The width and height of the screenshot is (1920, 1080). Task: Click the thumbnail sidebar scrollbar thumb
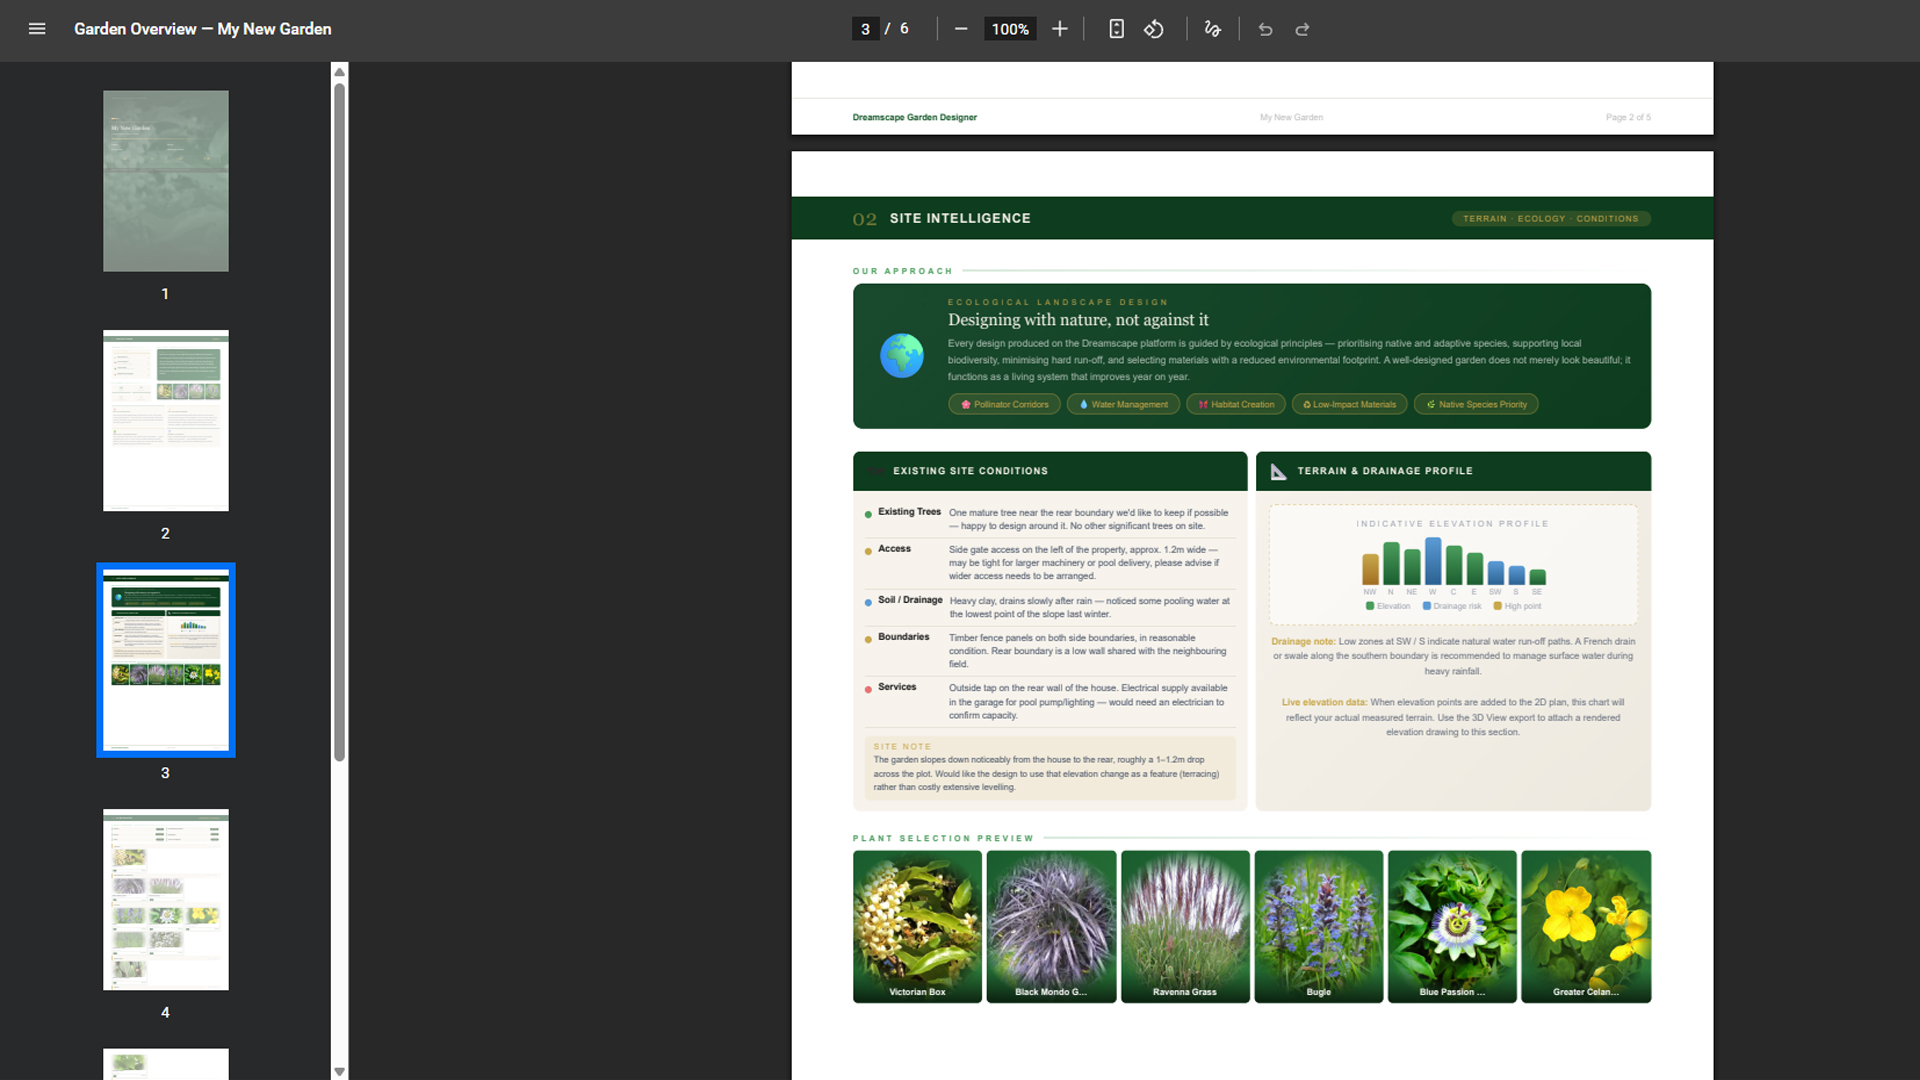(x=340, y=422)
